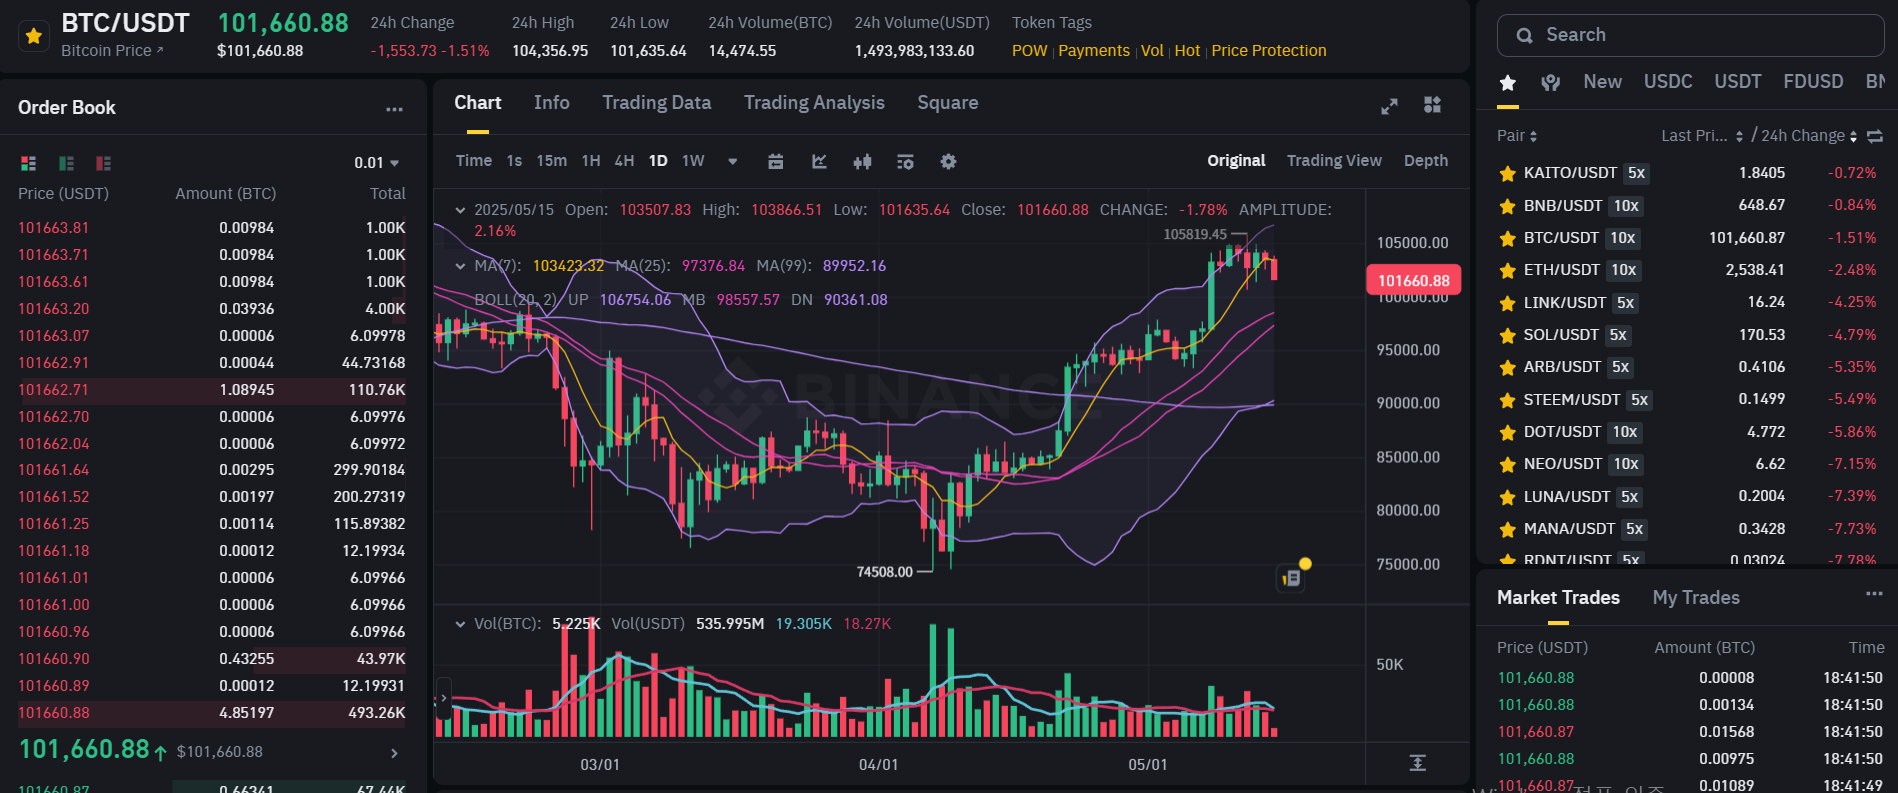This screenshot has height=793, width=1898.
Task: Expand more time intervals dropdown
Action: tap(732, 161)
